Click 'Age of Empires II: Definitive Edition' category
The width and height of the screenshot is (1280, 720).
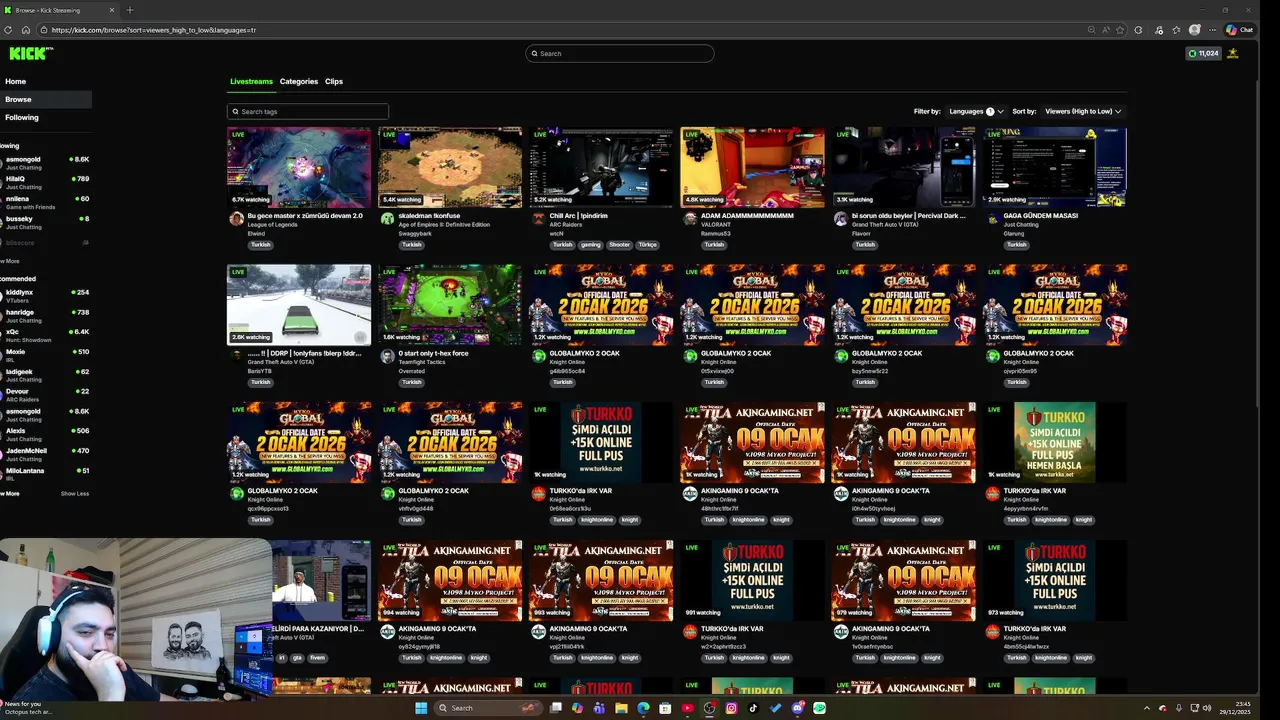(x=444, y=224)
